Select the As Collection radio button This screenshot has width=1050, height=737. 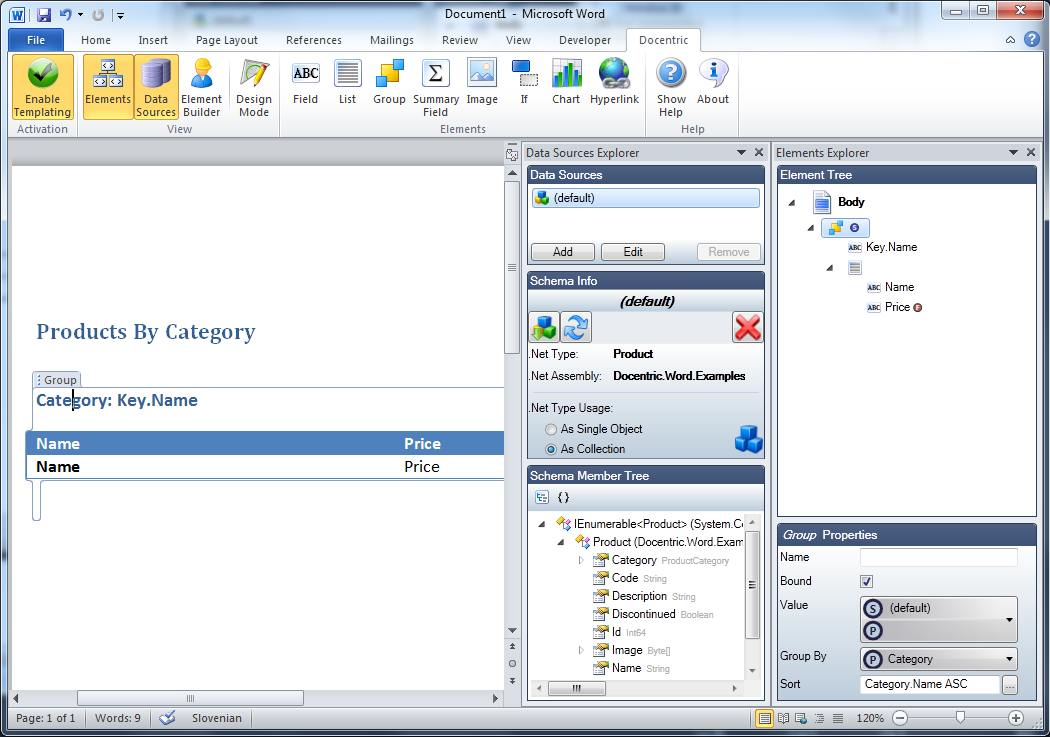click(x=551, y=449)
